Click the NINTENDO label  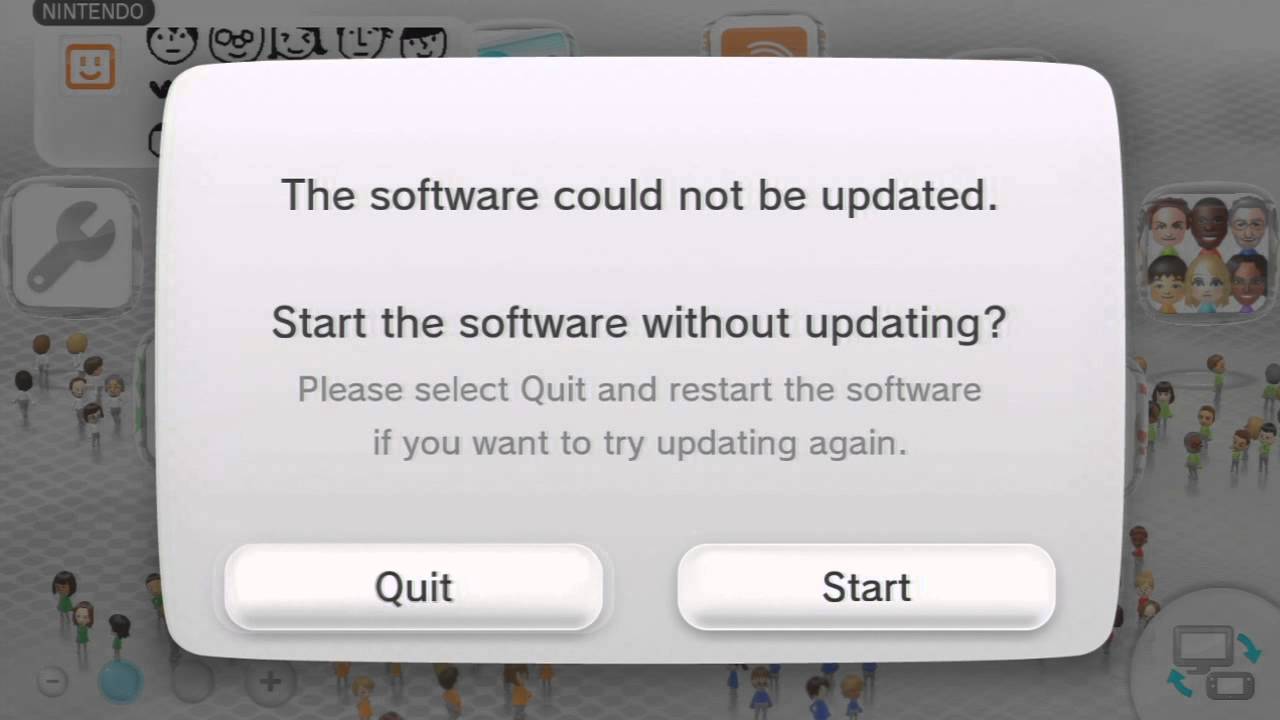[x=93, y=12]
